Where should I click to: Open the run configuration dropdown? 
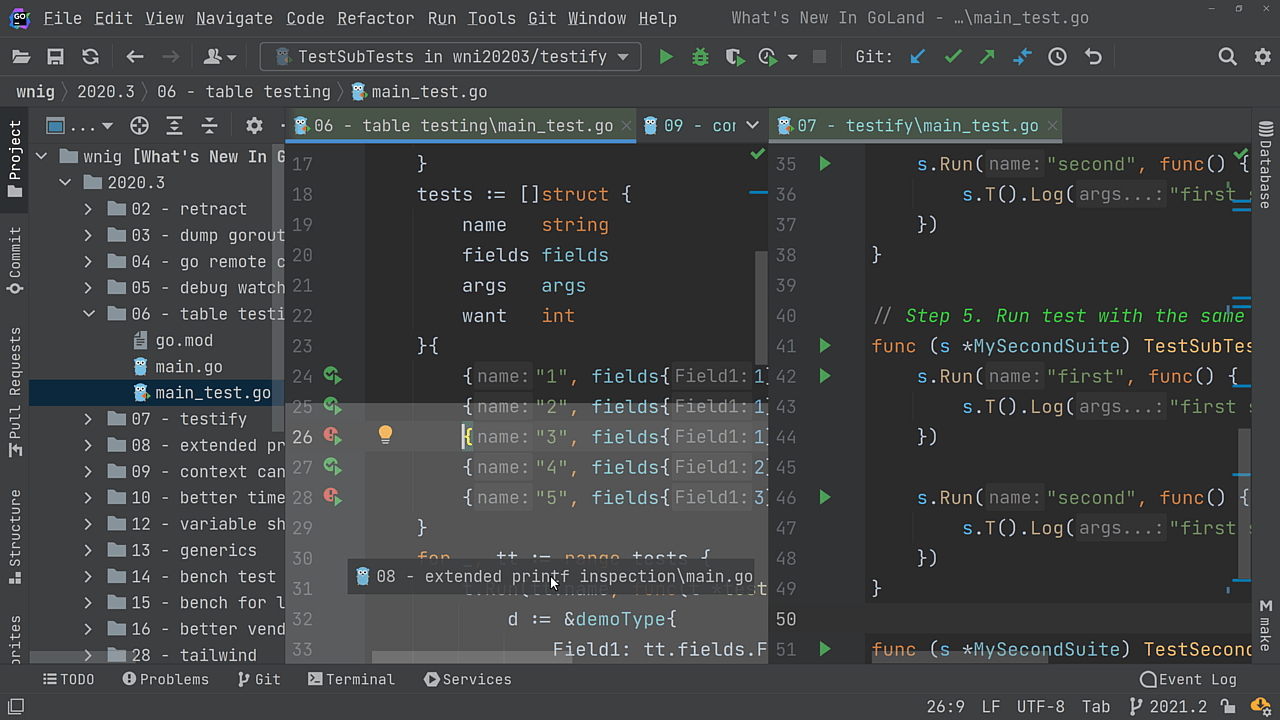click(622, 57)
